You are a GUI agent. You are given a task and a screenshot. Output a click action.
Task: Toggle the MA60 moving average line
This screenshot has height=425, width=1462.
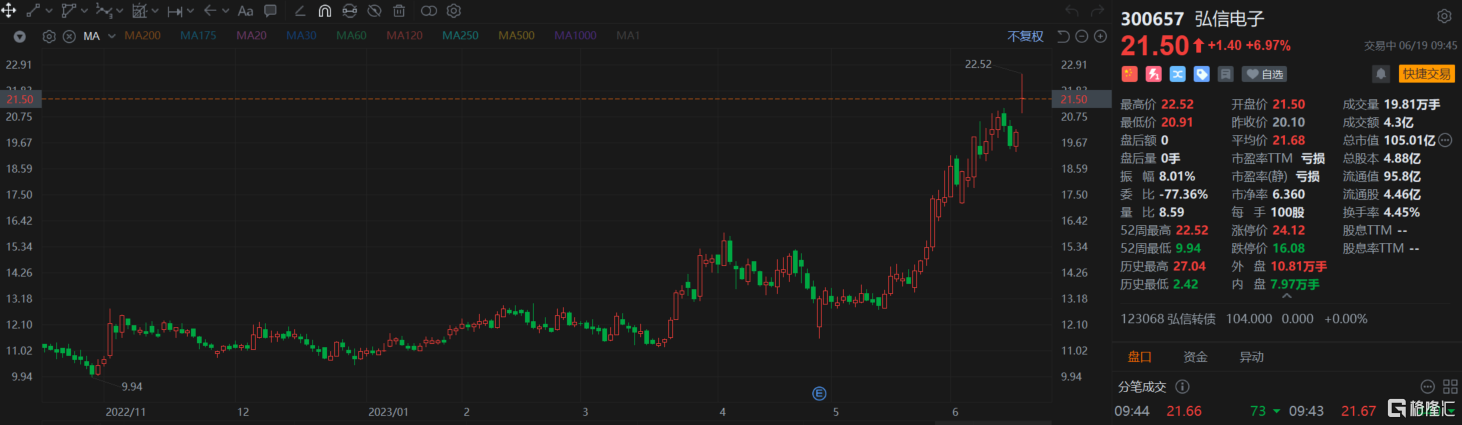(x=351, y=36)
